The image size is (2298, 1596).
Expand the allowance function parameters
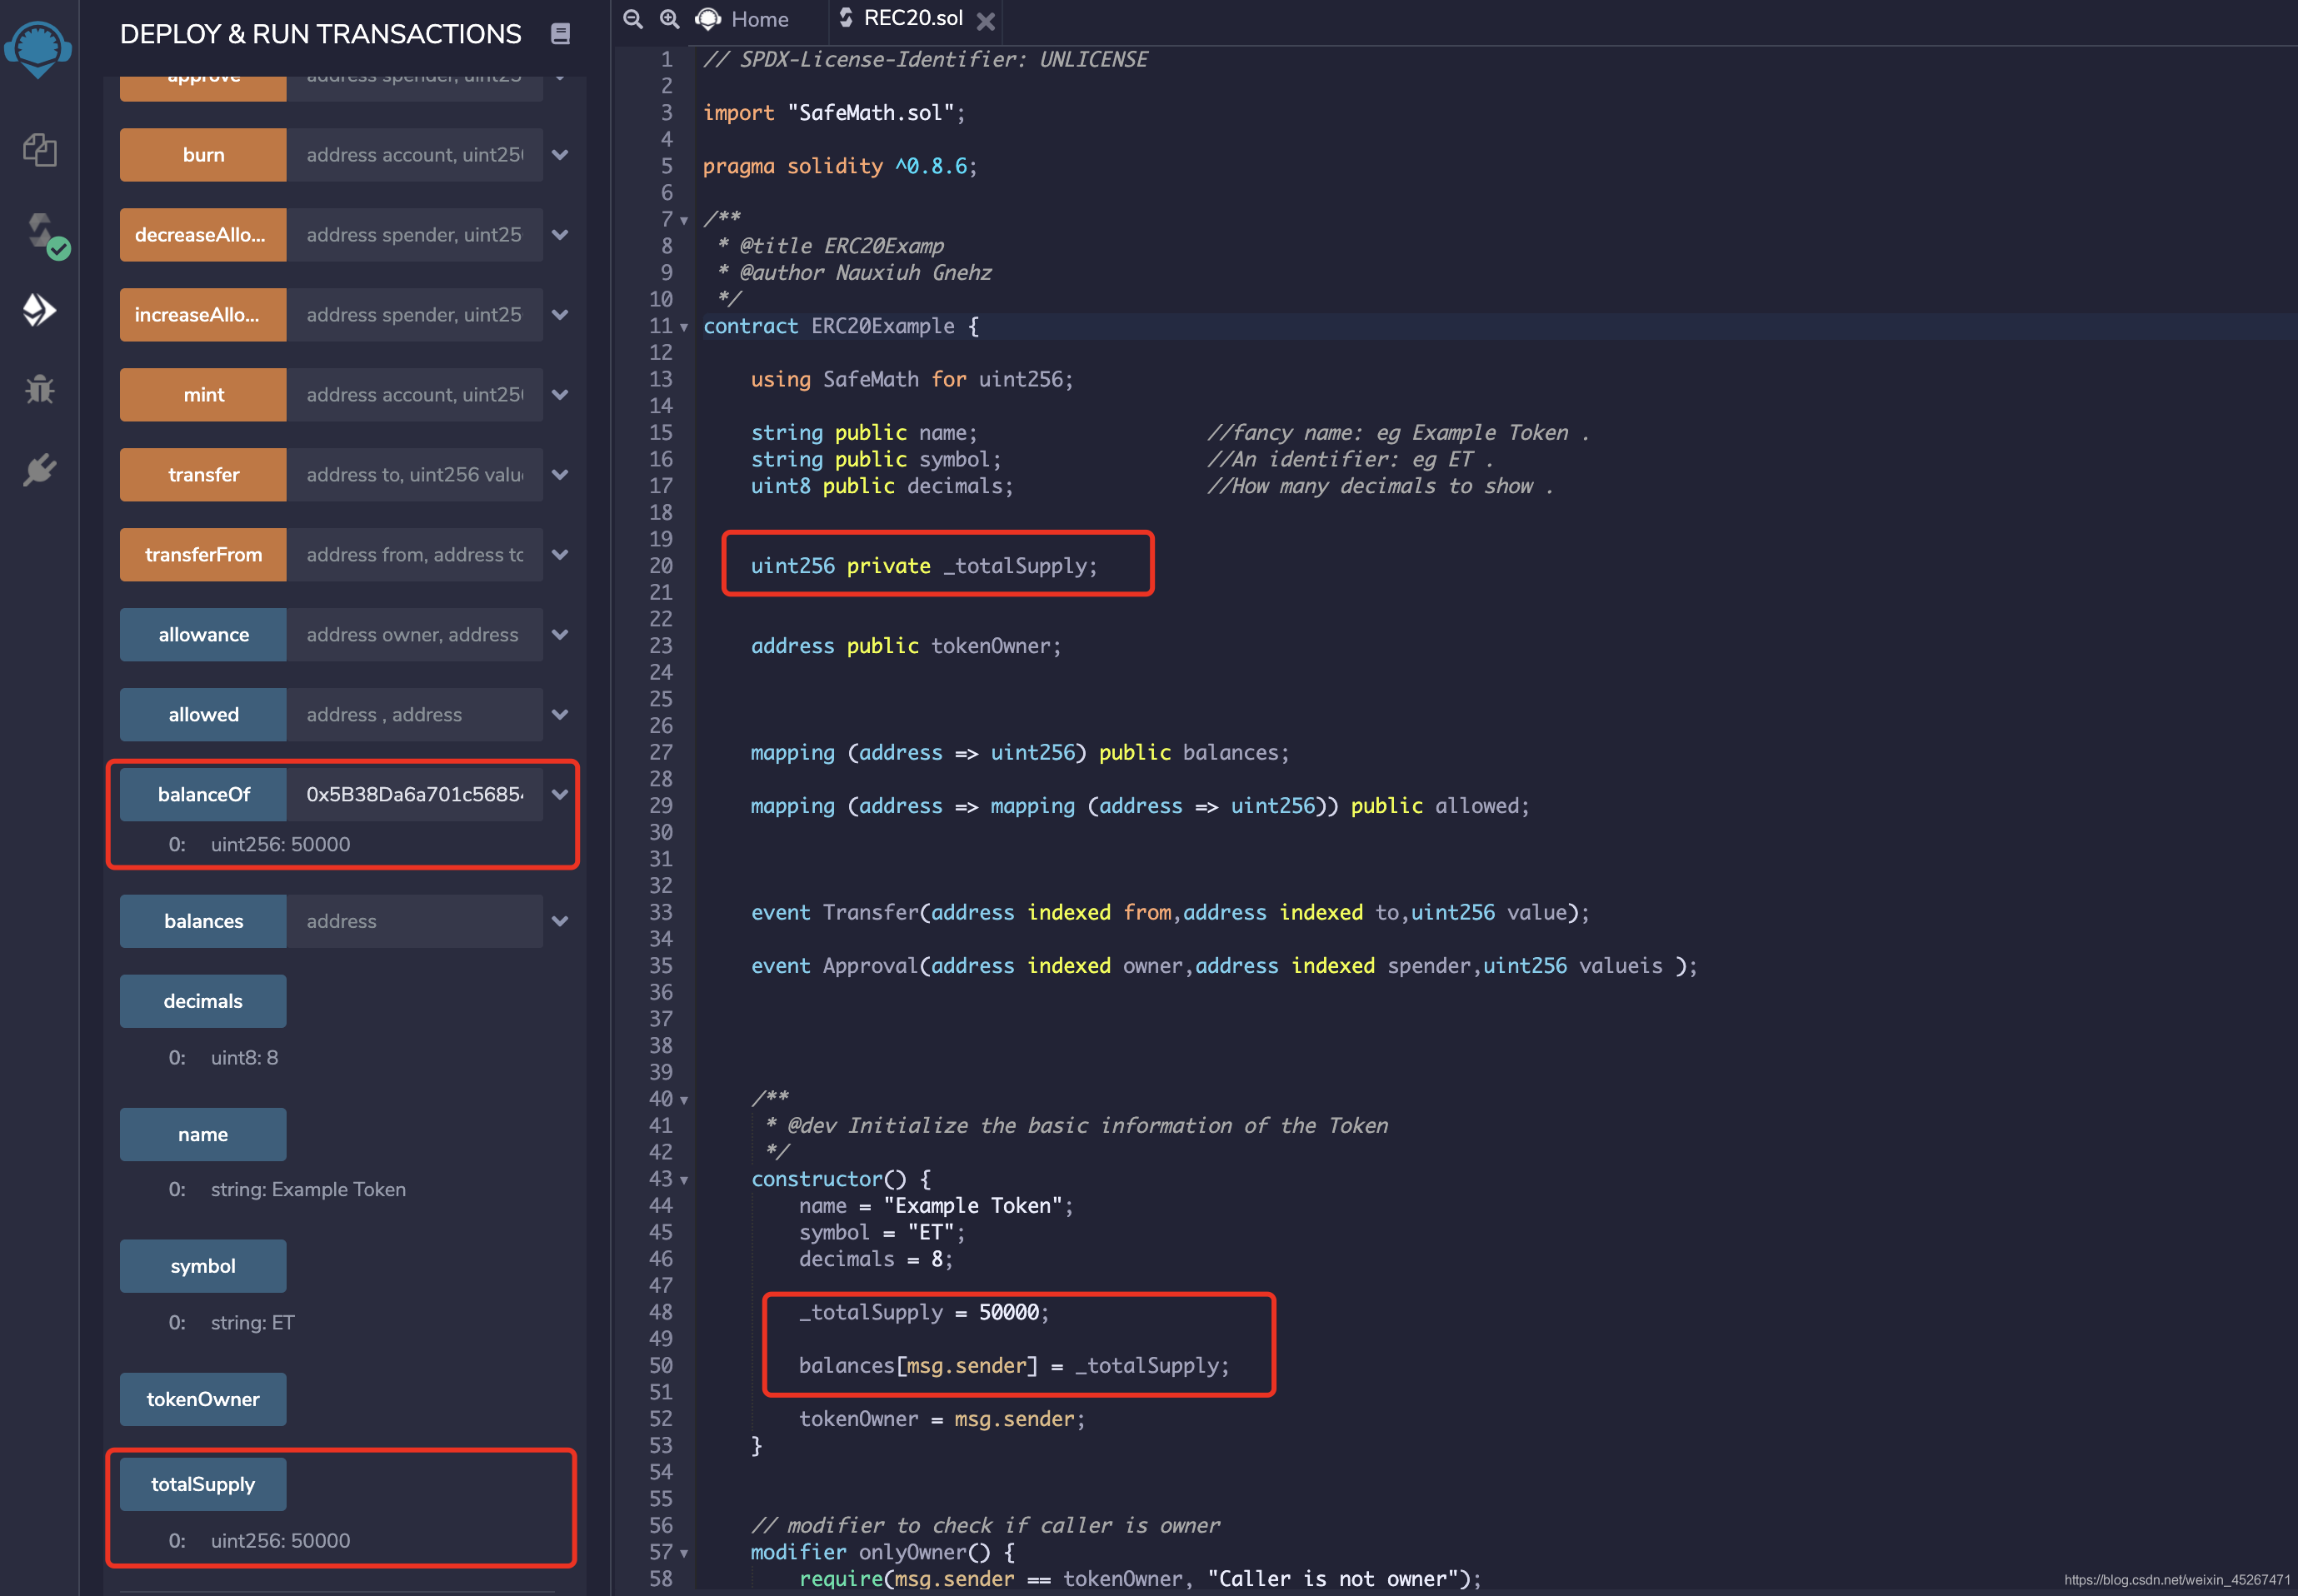[x=561, y=635]
